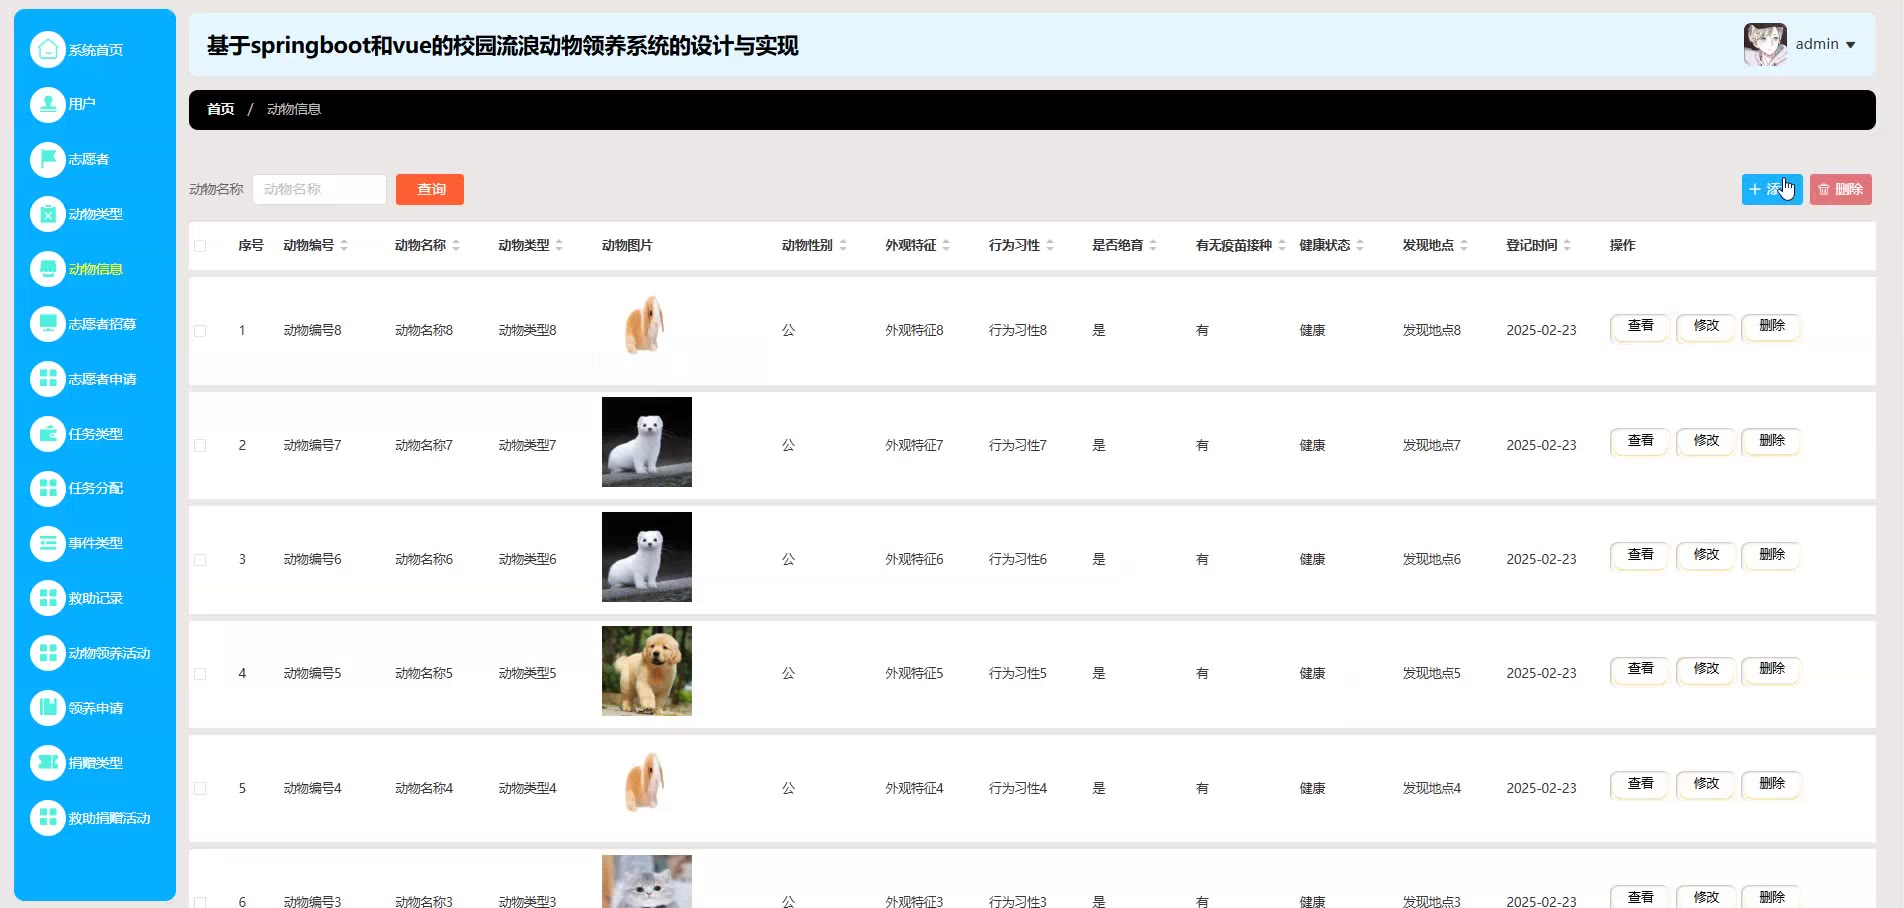Click 删除 in the 动物编号8 row

tap(1772, 327)
